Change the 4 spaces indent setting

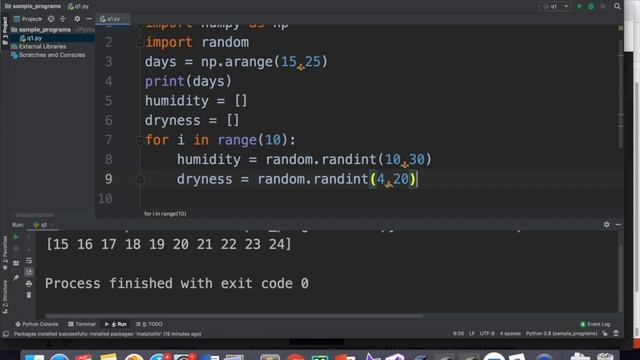510,334
